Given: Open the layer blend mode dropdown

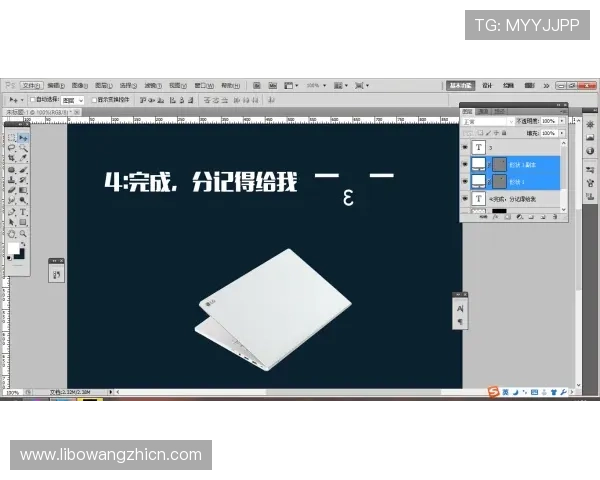Looking at the screenshot, I should [x=488, y=121].
